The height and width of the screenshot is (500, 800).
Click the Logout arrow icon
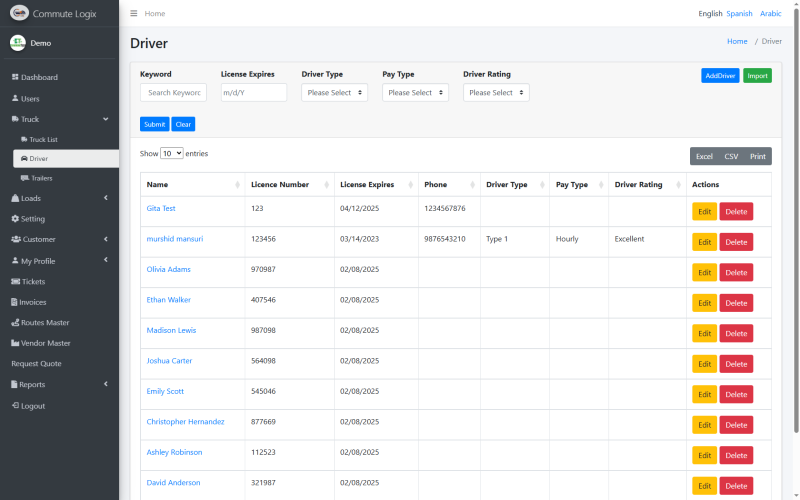tap(15, 406)
